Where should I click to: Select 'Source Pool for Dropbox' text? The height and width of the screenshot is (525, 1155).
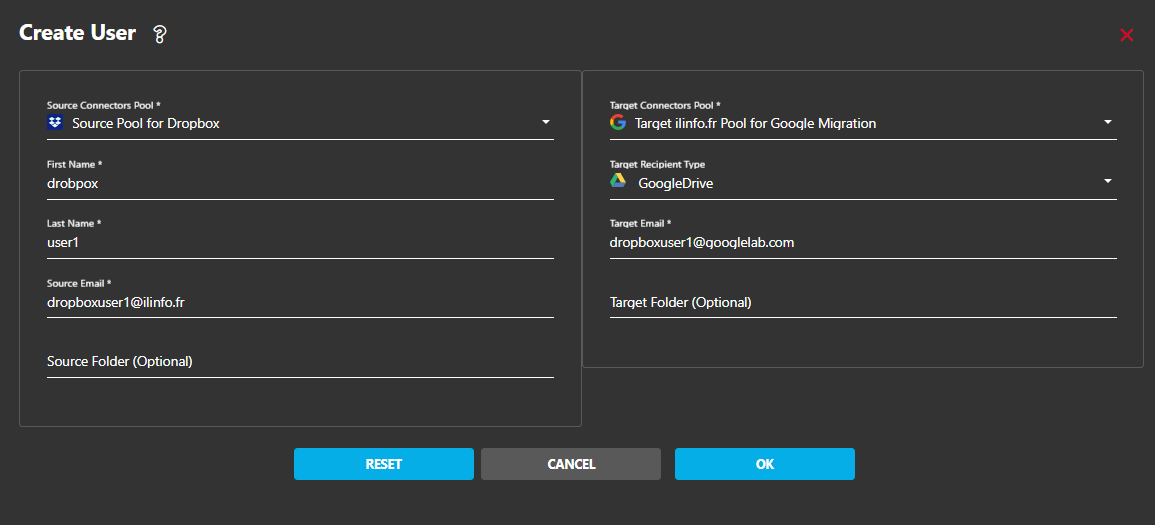coord(146,124)
